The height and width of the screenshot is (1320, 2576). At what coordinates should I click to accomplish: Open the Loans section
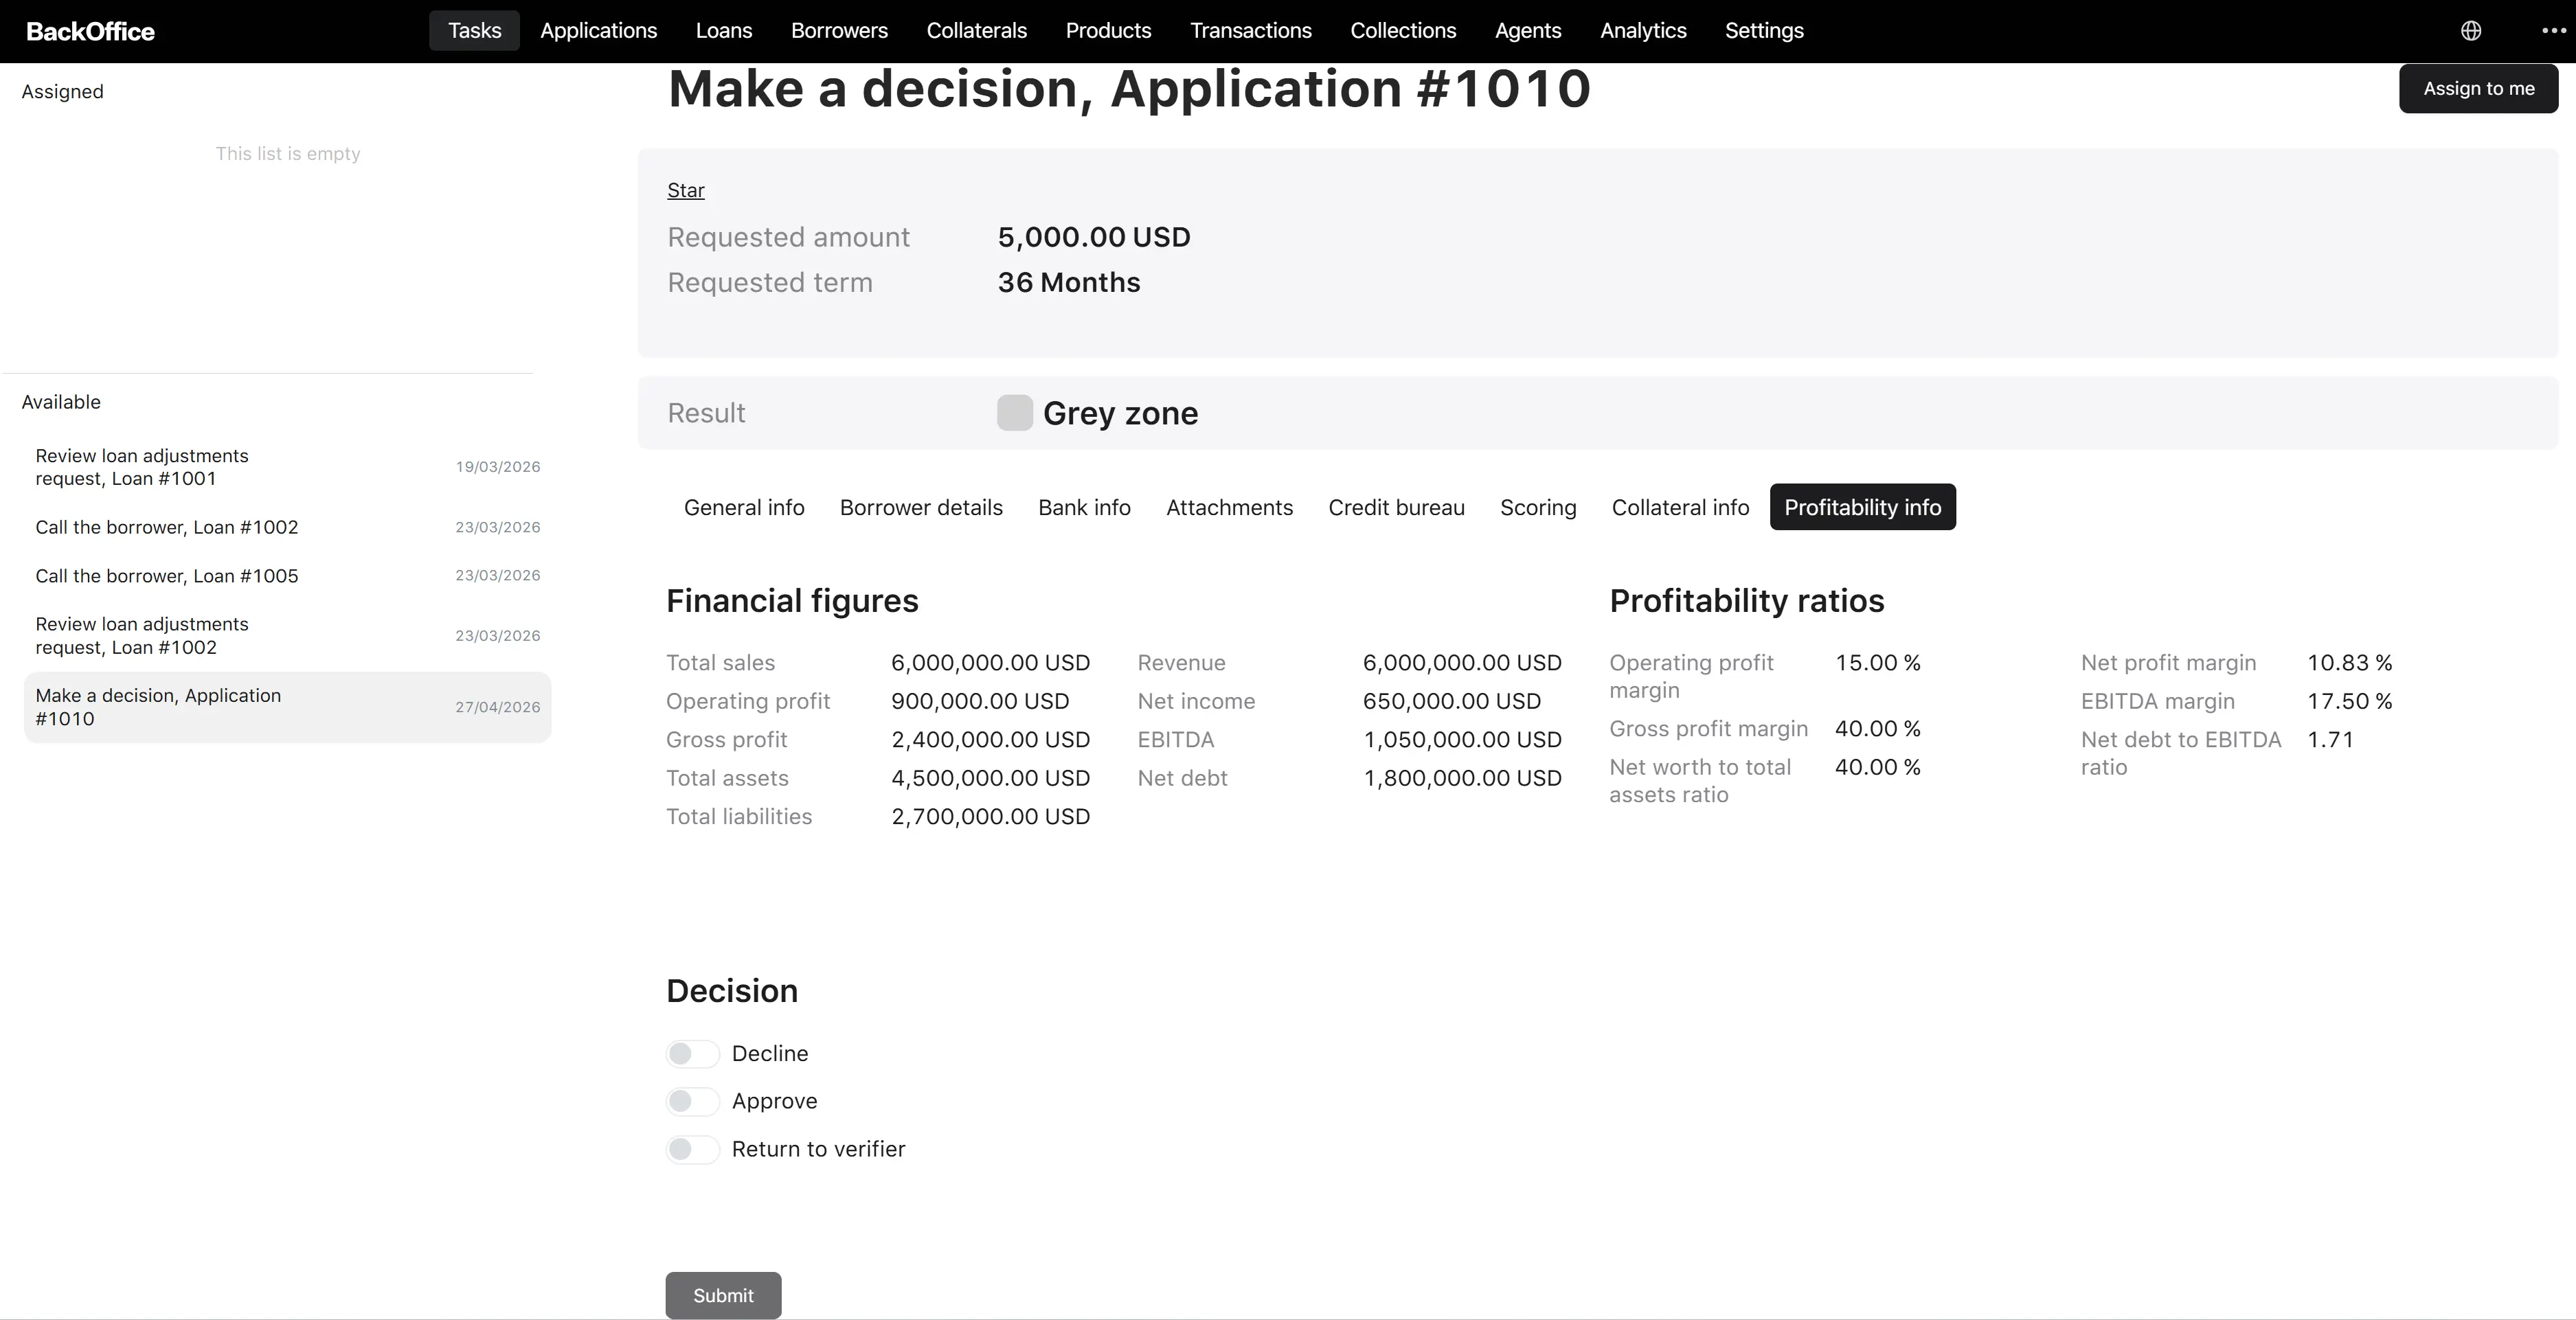tap(724, 31)
